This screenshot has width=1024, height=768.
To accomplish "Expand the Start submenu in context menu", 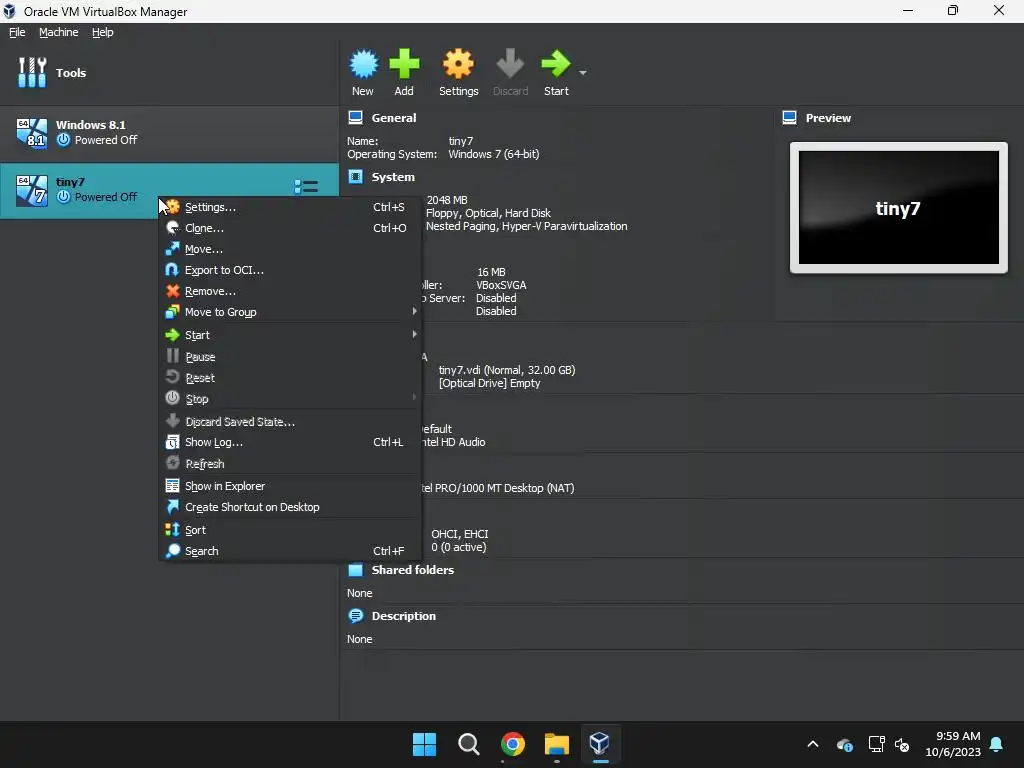I will (x=289, y=335).
